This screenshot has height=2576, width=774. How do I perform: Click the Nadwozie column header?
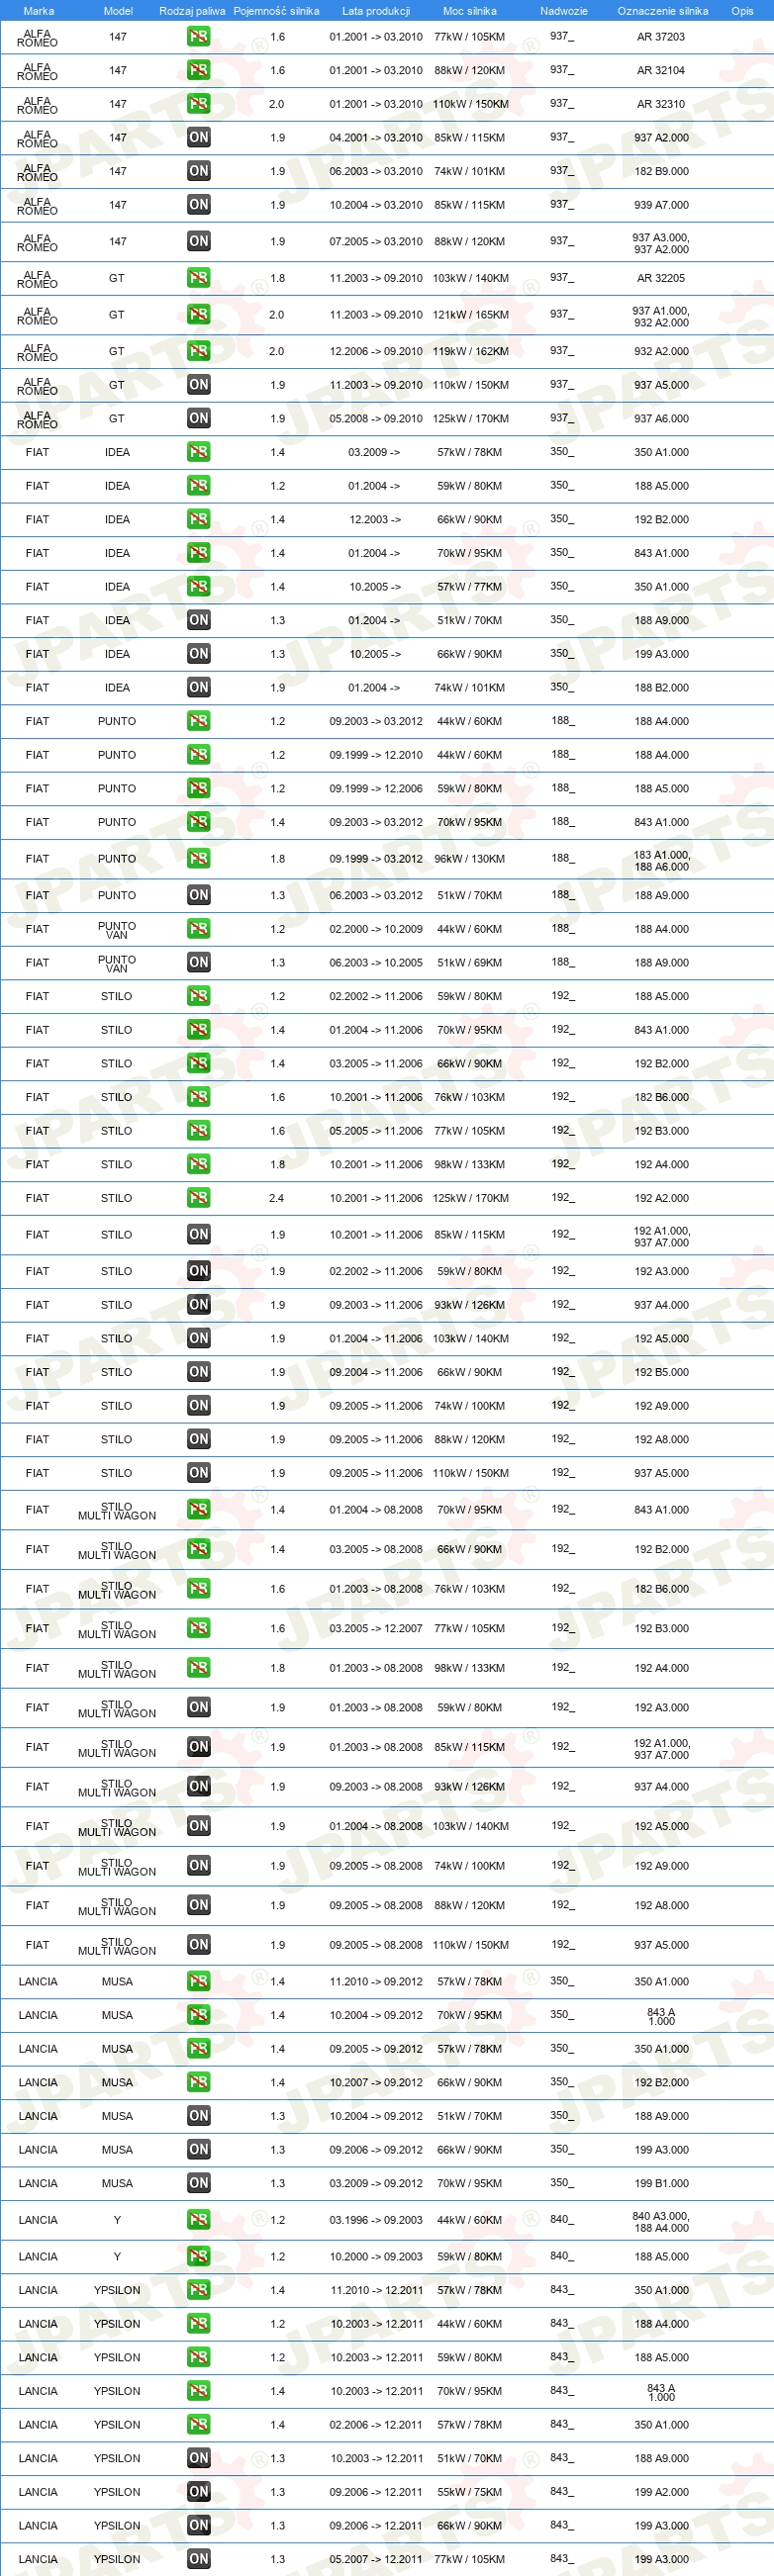coord(564,11)
